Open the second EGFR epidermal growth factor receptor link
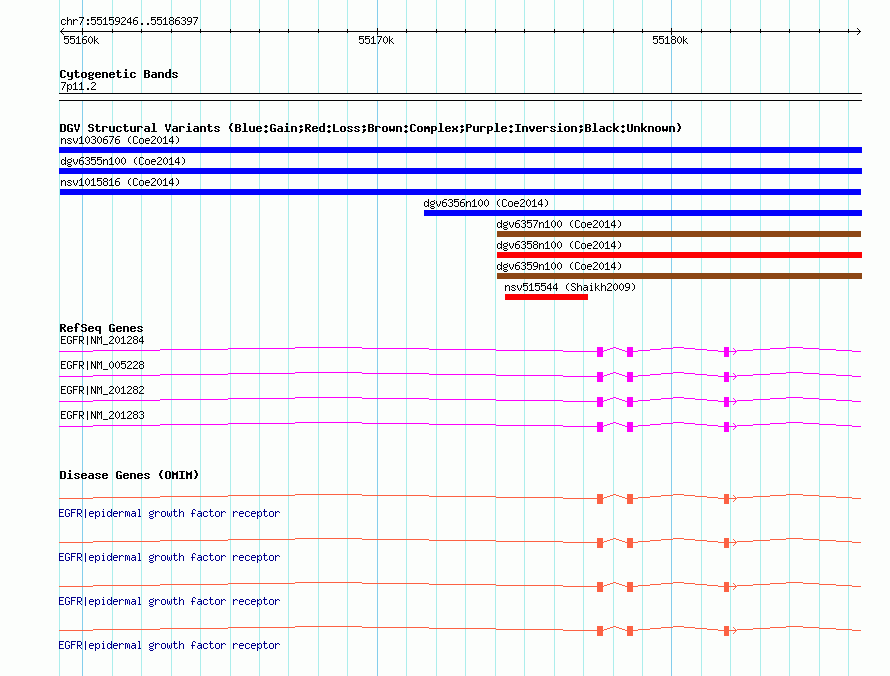This screenshot has width=890, height=676. [x=169, y=557]
